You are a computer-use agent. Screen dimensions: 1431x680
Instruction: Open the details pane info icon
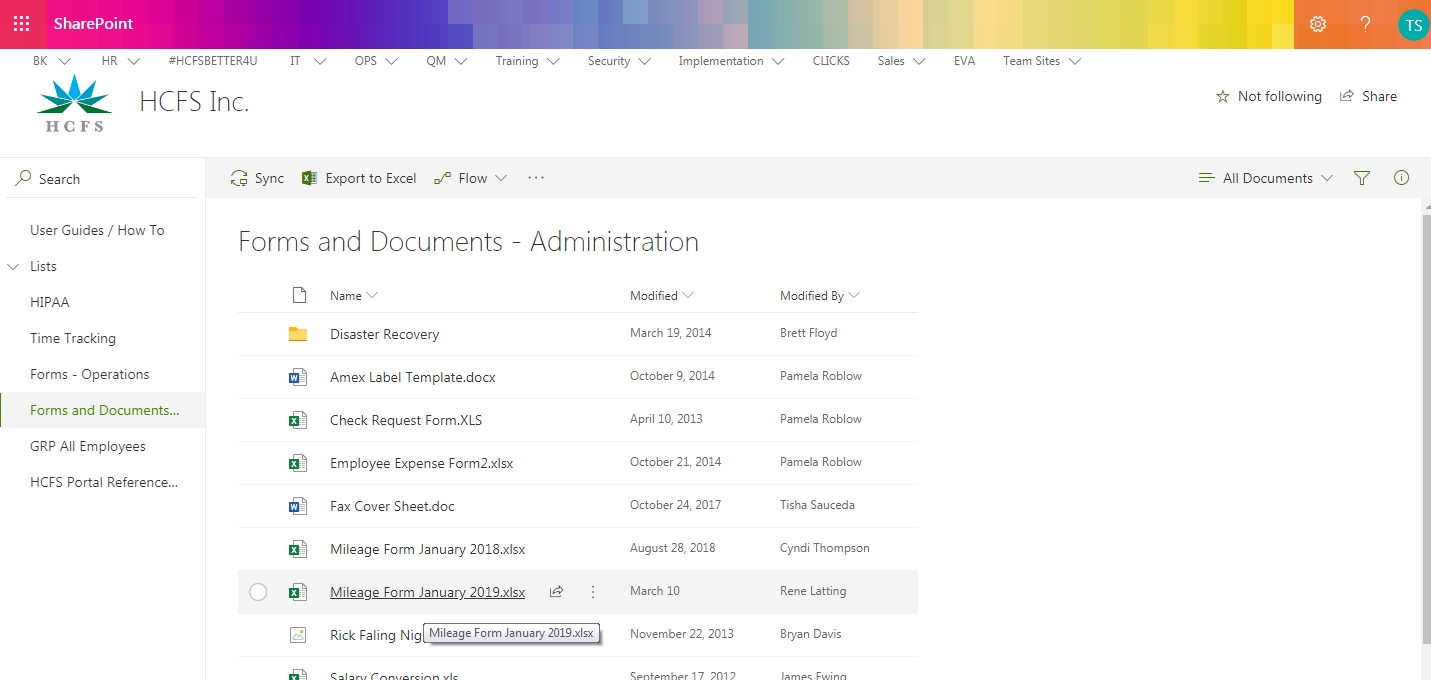1401,178
